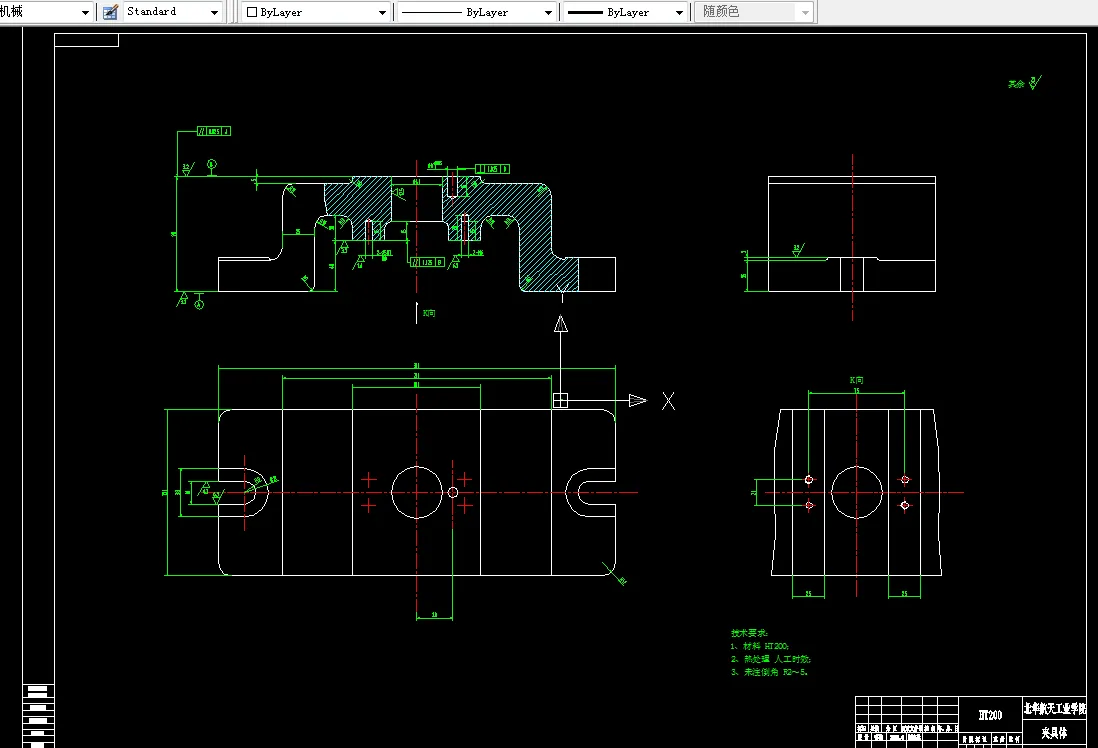The height and width of the screenshot is (748, 1098).
Task: Click the large circle in the K向 view
Action: click(857, 492)
